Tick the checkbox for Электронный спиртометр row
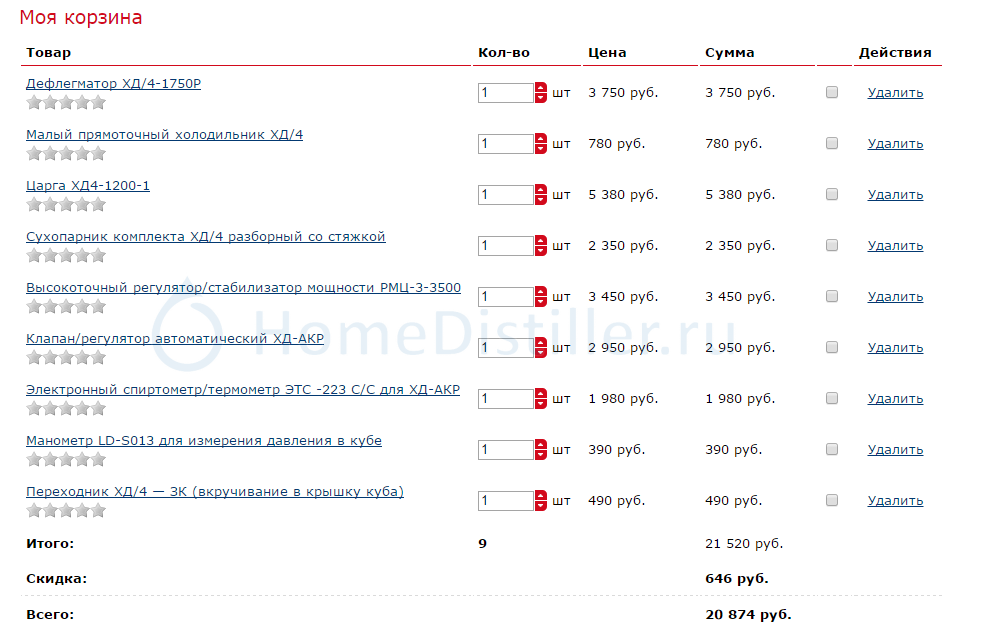The height and width of the screenshot is (644, 985). [x=832, y=398]
